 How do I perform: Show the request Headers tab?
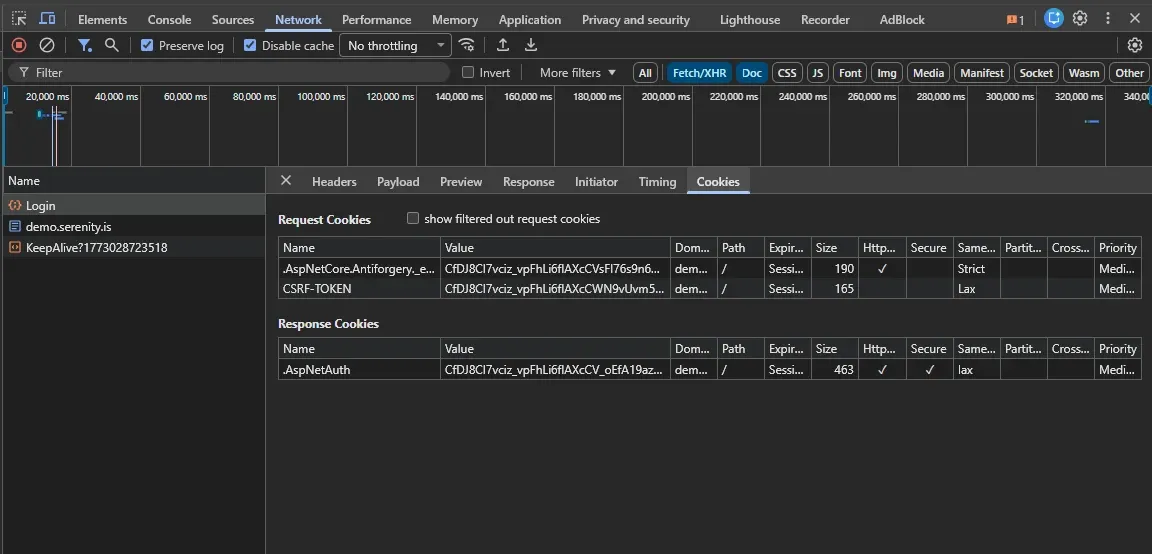[334, 181]
